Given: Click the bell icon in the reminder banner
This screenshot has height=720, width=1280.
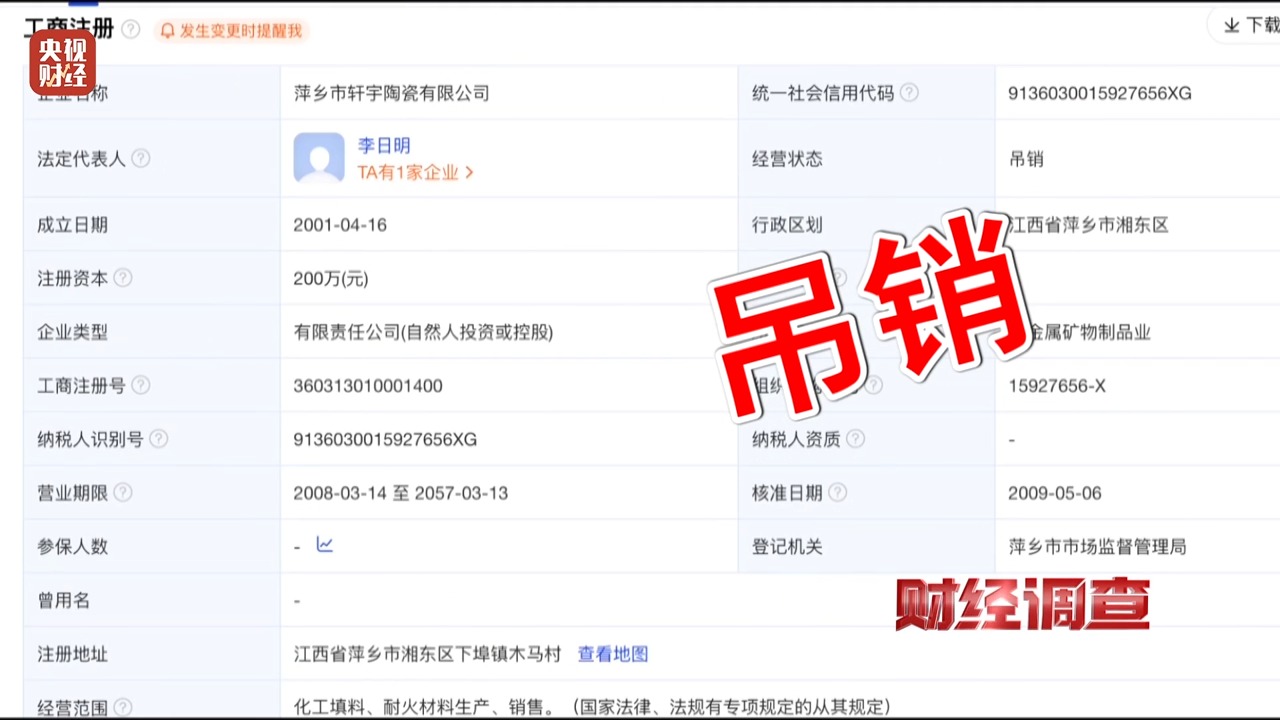Looking at the screenshot, I should (167, 31).
